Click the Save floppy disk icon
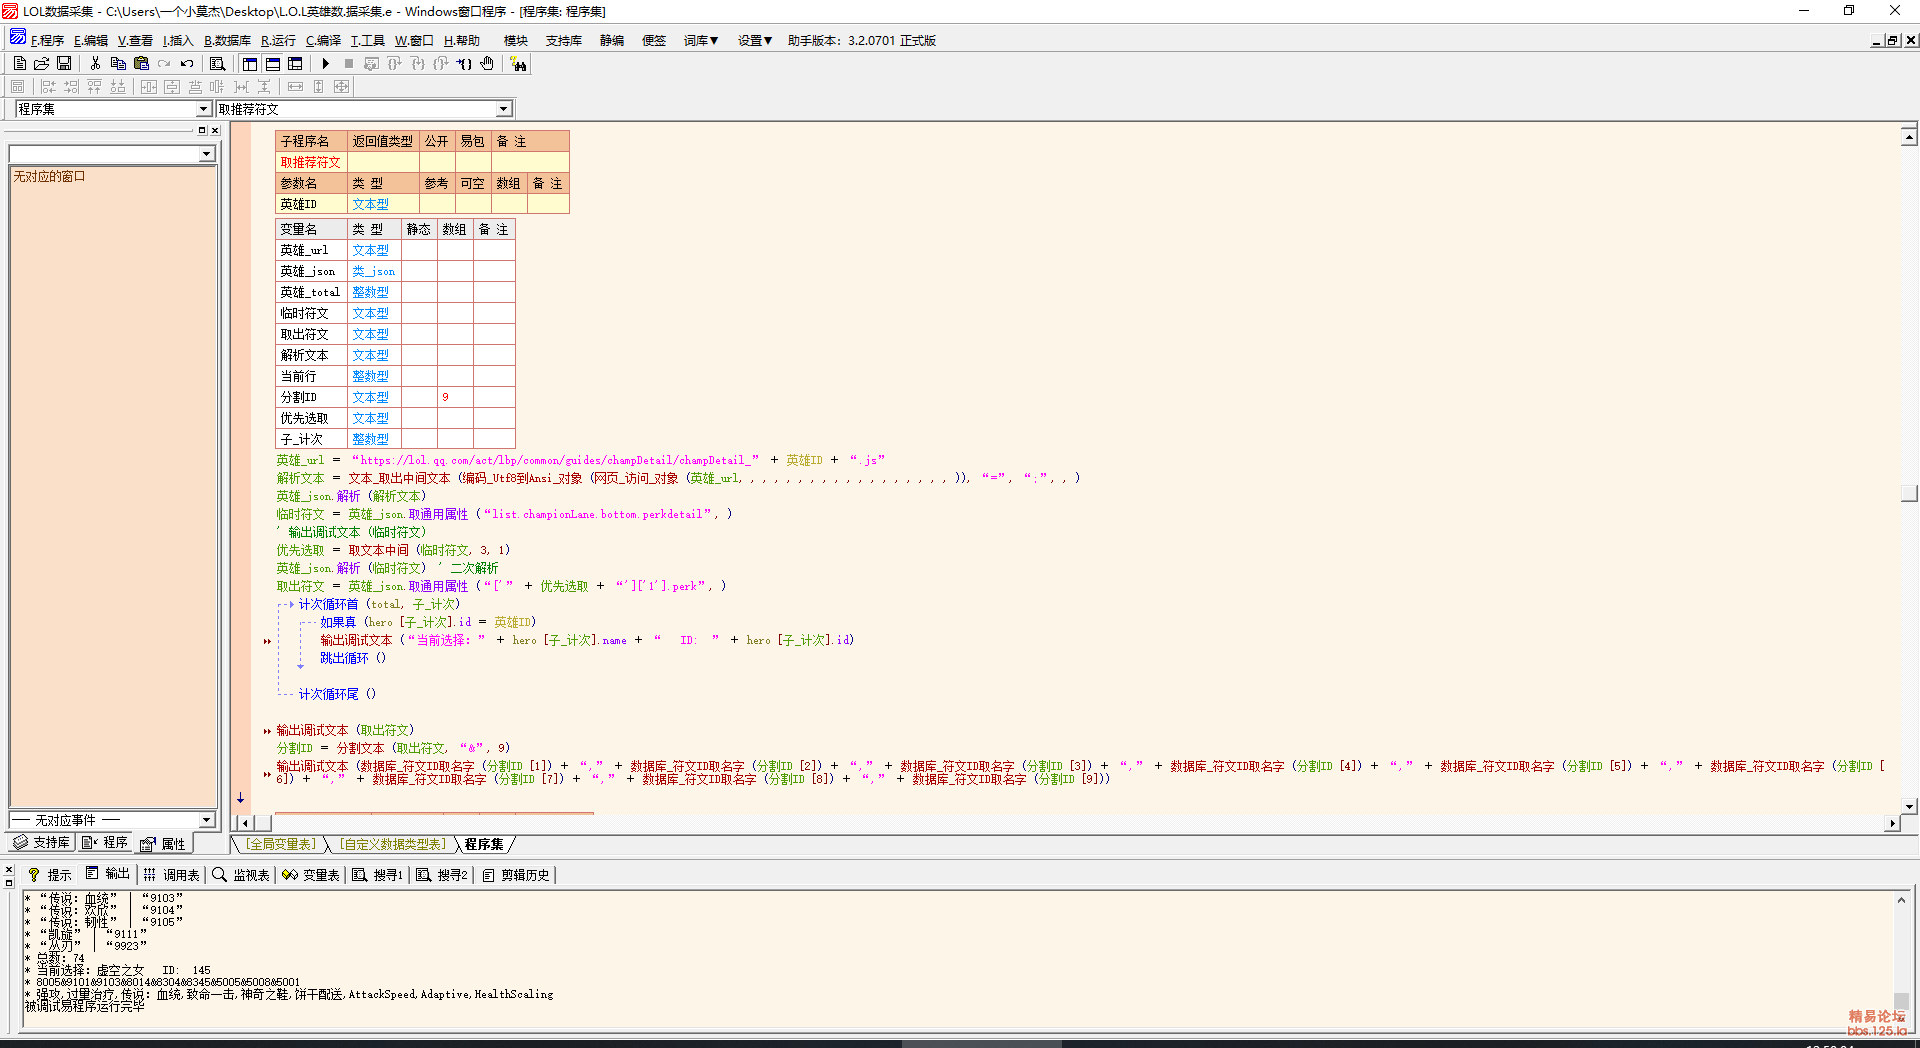The image size is (1920, 1048). 64,63
